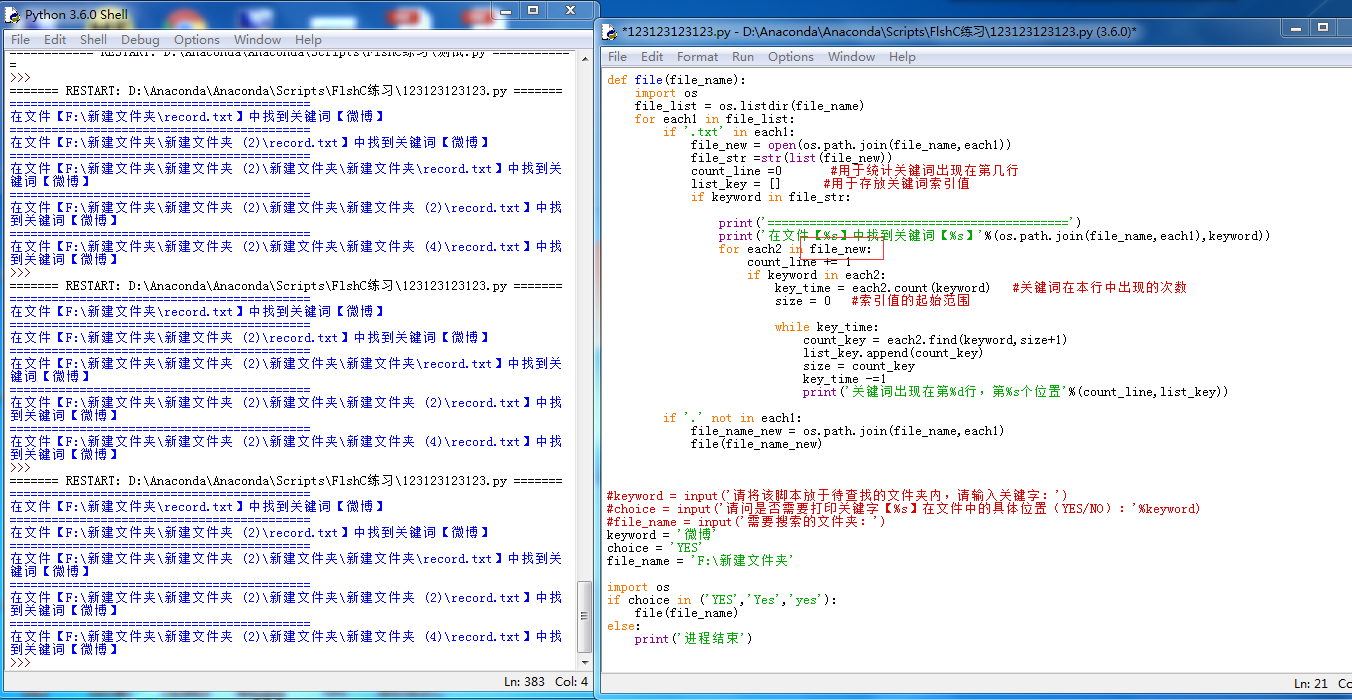Screen dimensions: 1352x700
Task: Click the Python Shell title bar icon
Action: point(13,15)
